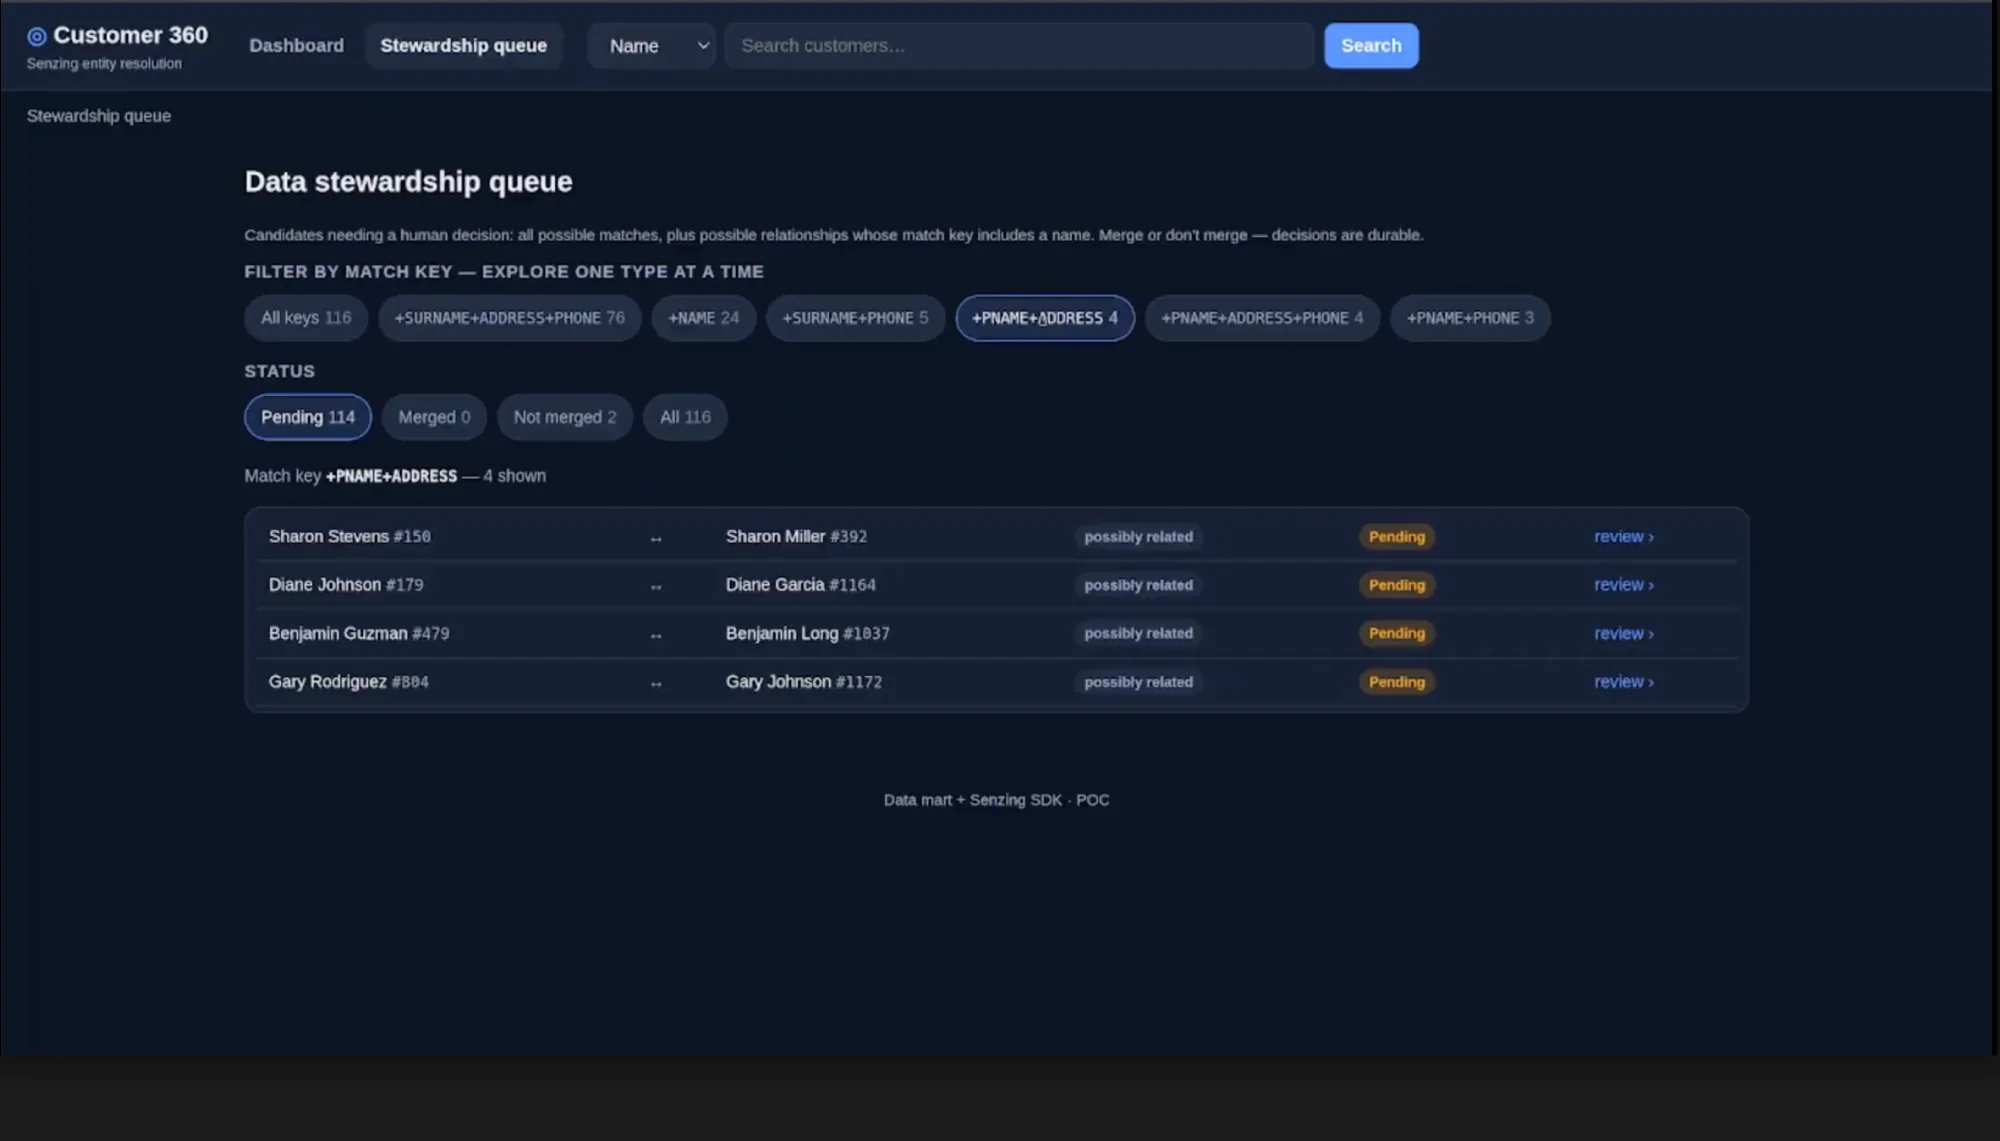Open the Name search-type dropdown
The image size is (2000, 1141).
[x=652, y=46]
